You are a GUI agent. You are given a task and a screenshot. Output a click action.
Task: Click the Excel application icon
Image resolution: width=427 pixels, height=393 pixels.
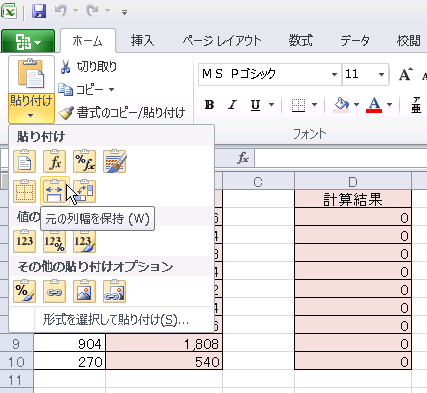[x=9, y=11]
